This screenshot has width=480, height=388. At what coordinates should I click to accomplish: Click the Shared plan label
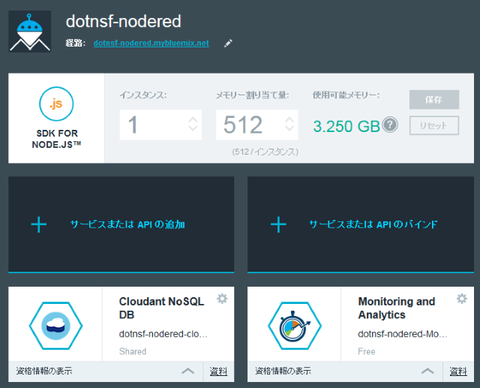133,351
